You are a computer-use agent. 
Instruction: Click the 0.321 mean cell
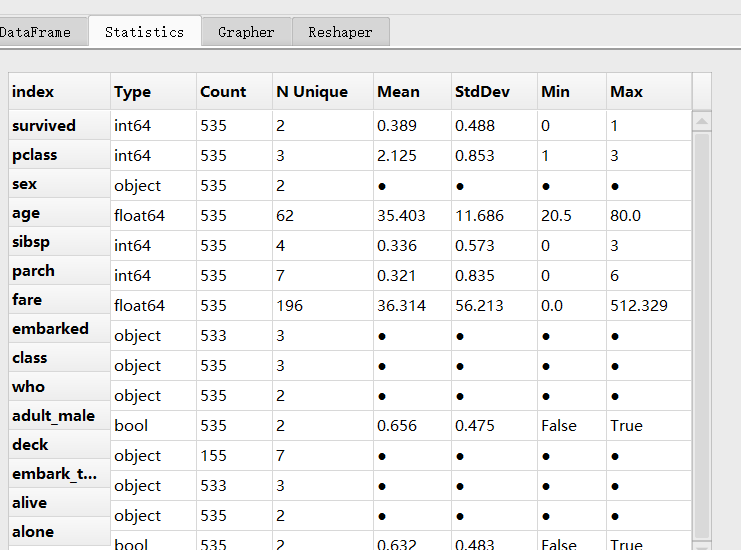pyautogui.click(x=413, y=275)
